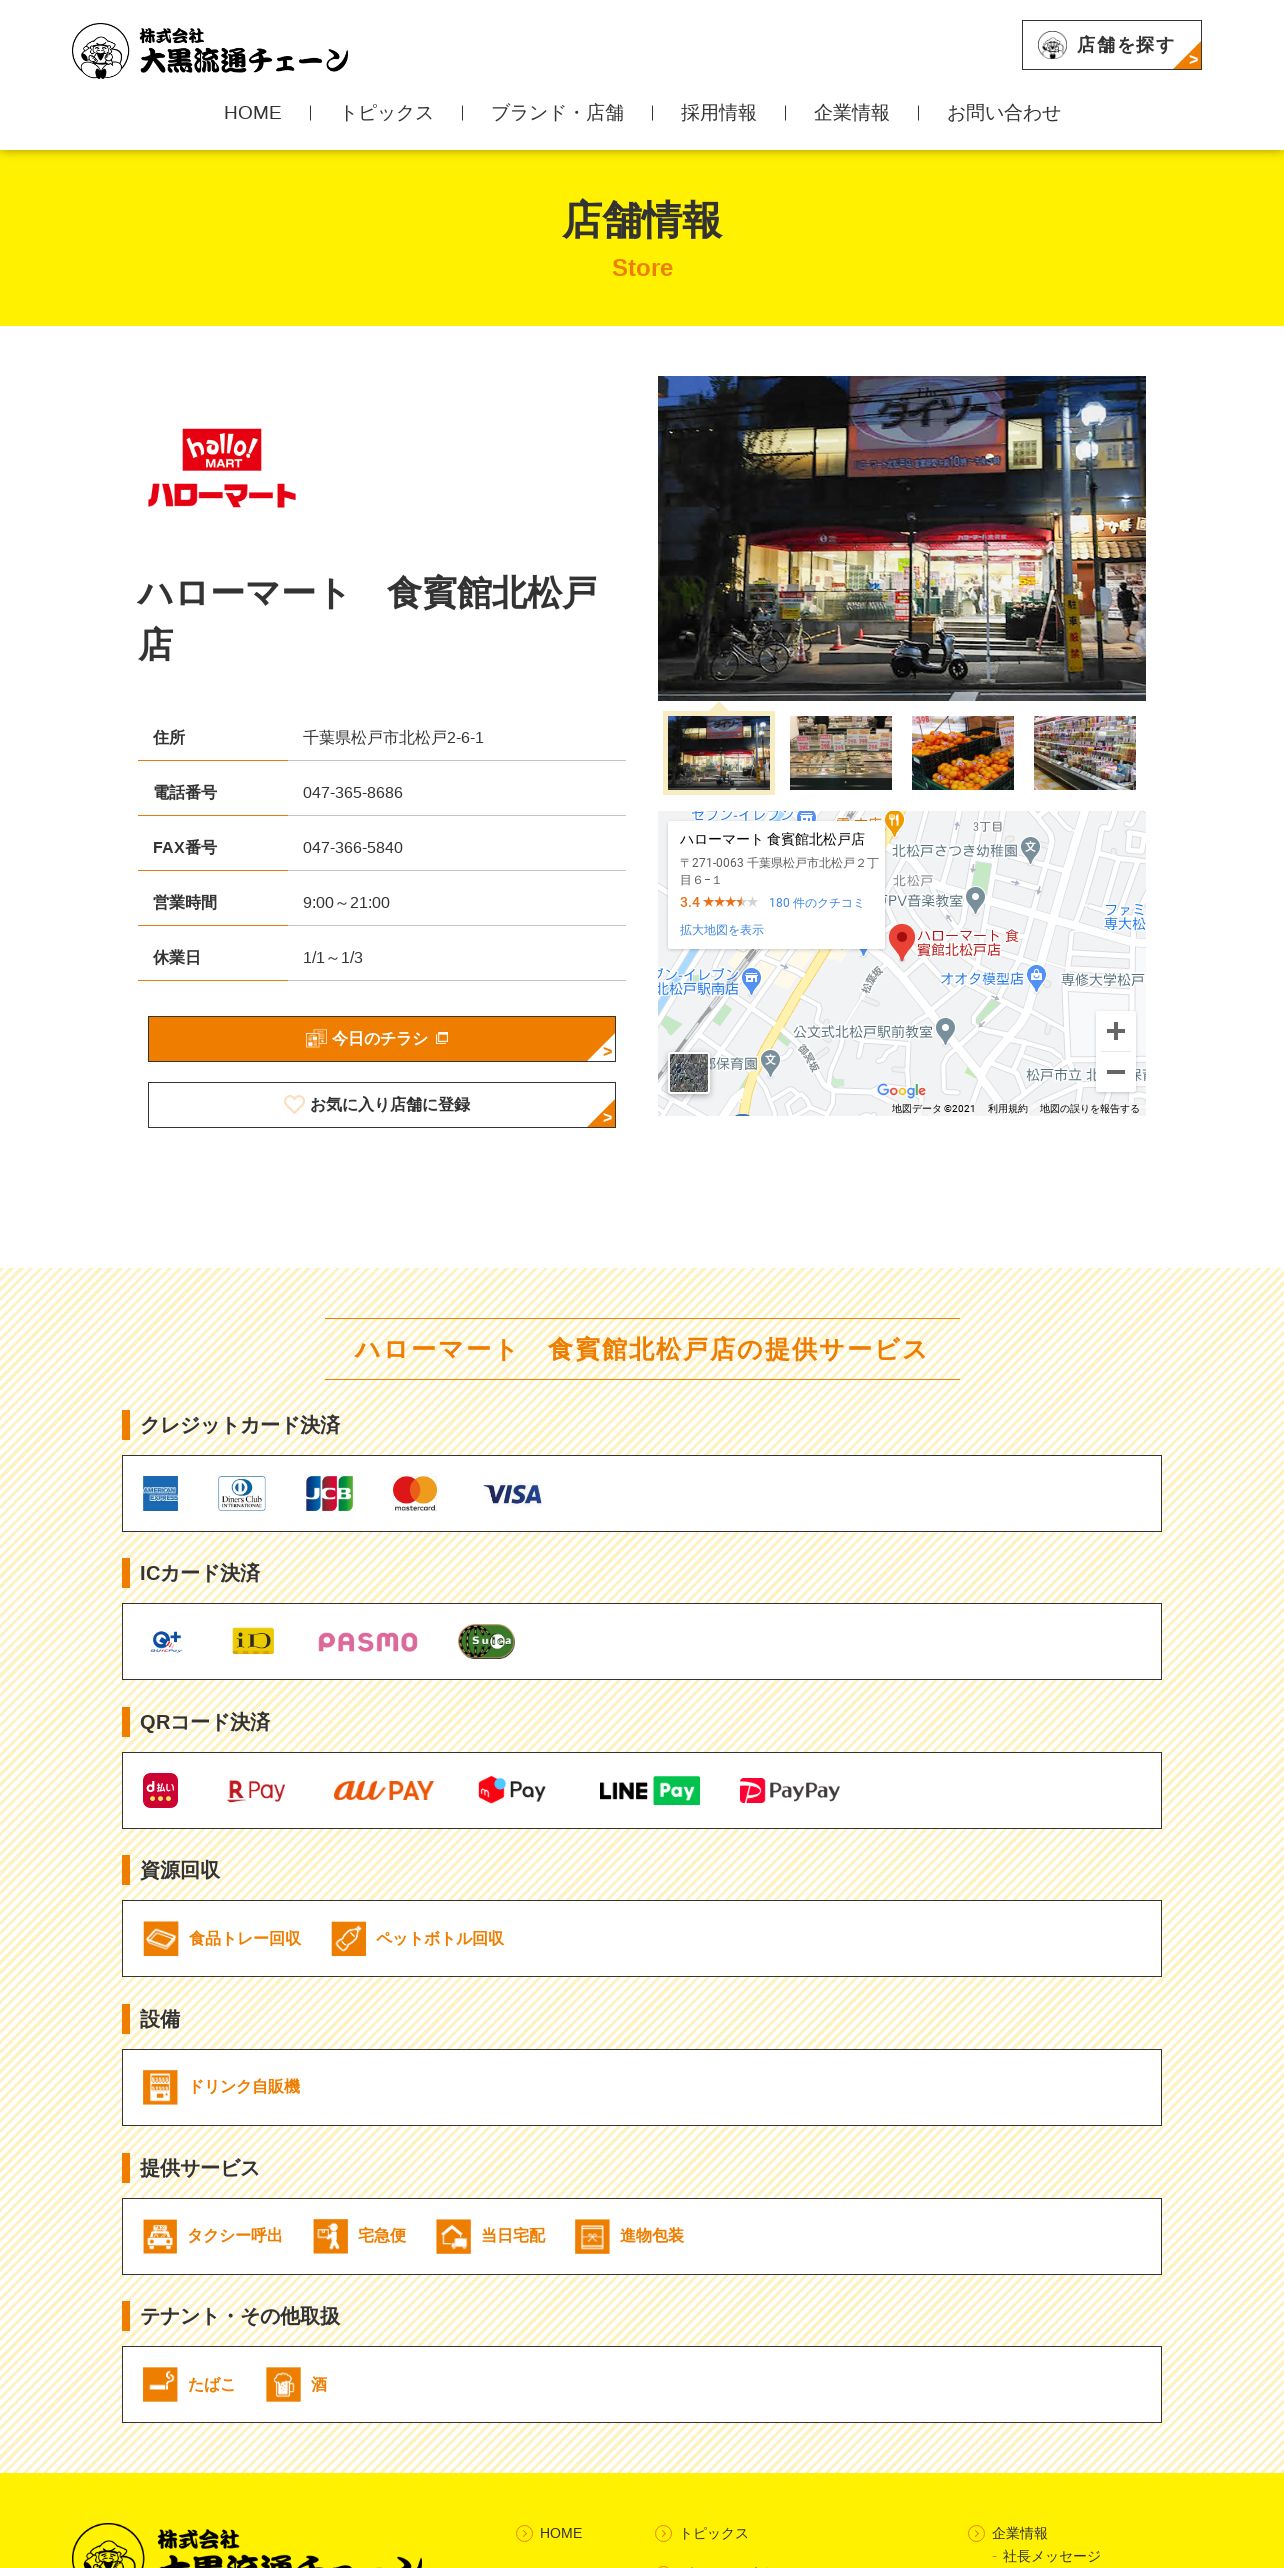Click the QUICPay icon

point(166,1641)
